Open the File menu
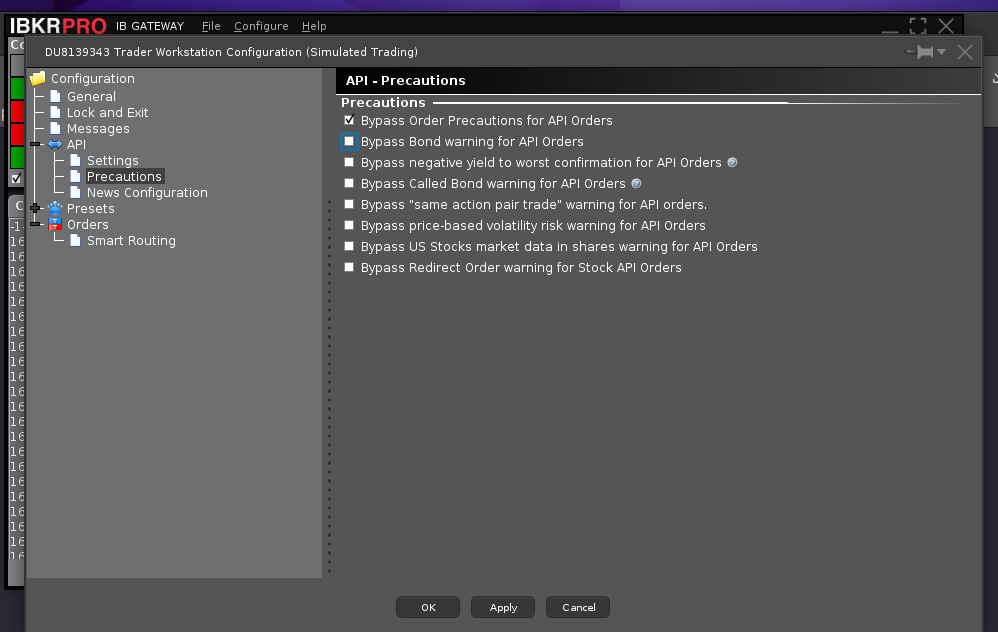Screen dimensions: 998x632 pyautogui.click(x=211, y=26)
